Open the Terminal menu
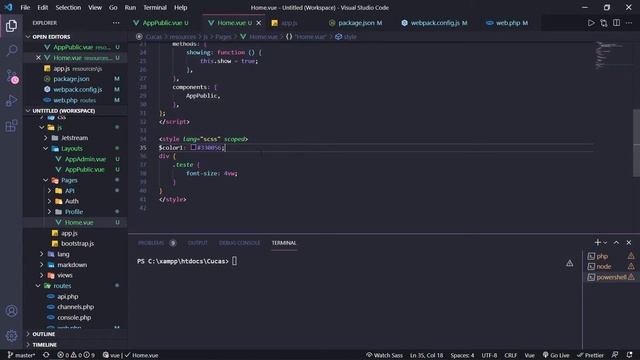This screenshot has width=640, height=360. point(155,7)
